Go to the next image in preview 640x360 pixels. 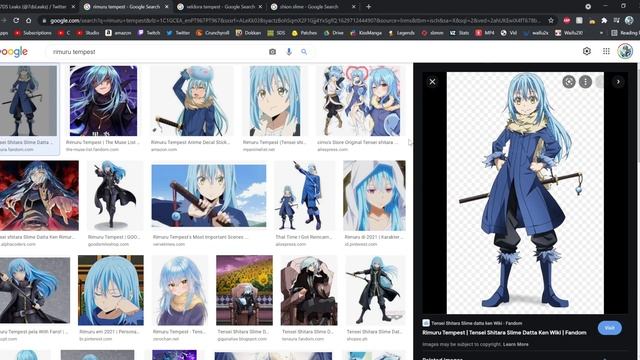pos(618,82)
